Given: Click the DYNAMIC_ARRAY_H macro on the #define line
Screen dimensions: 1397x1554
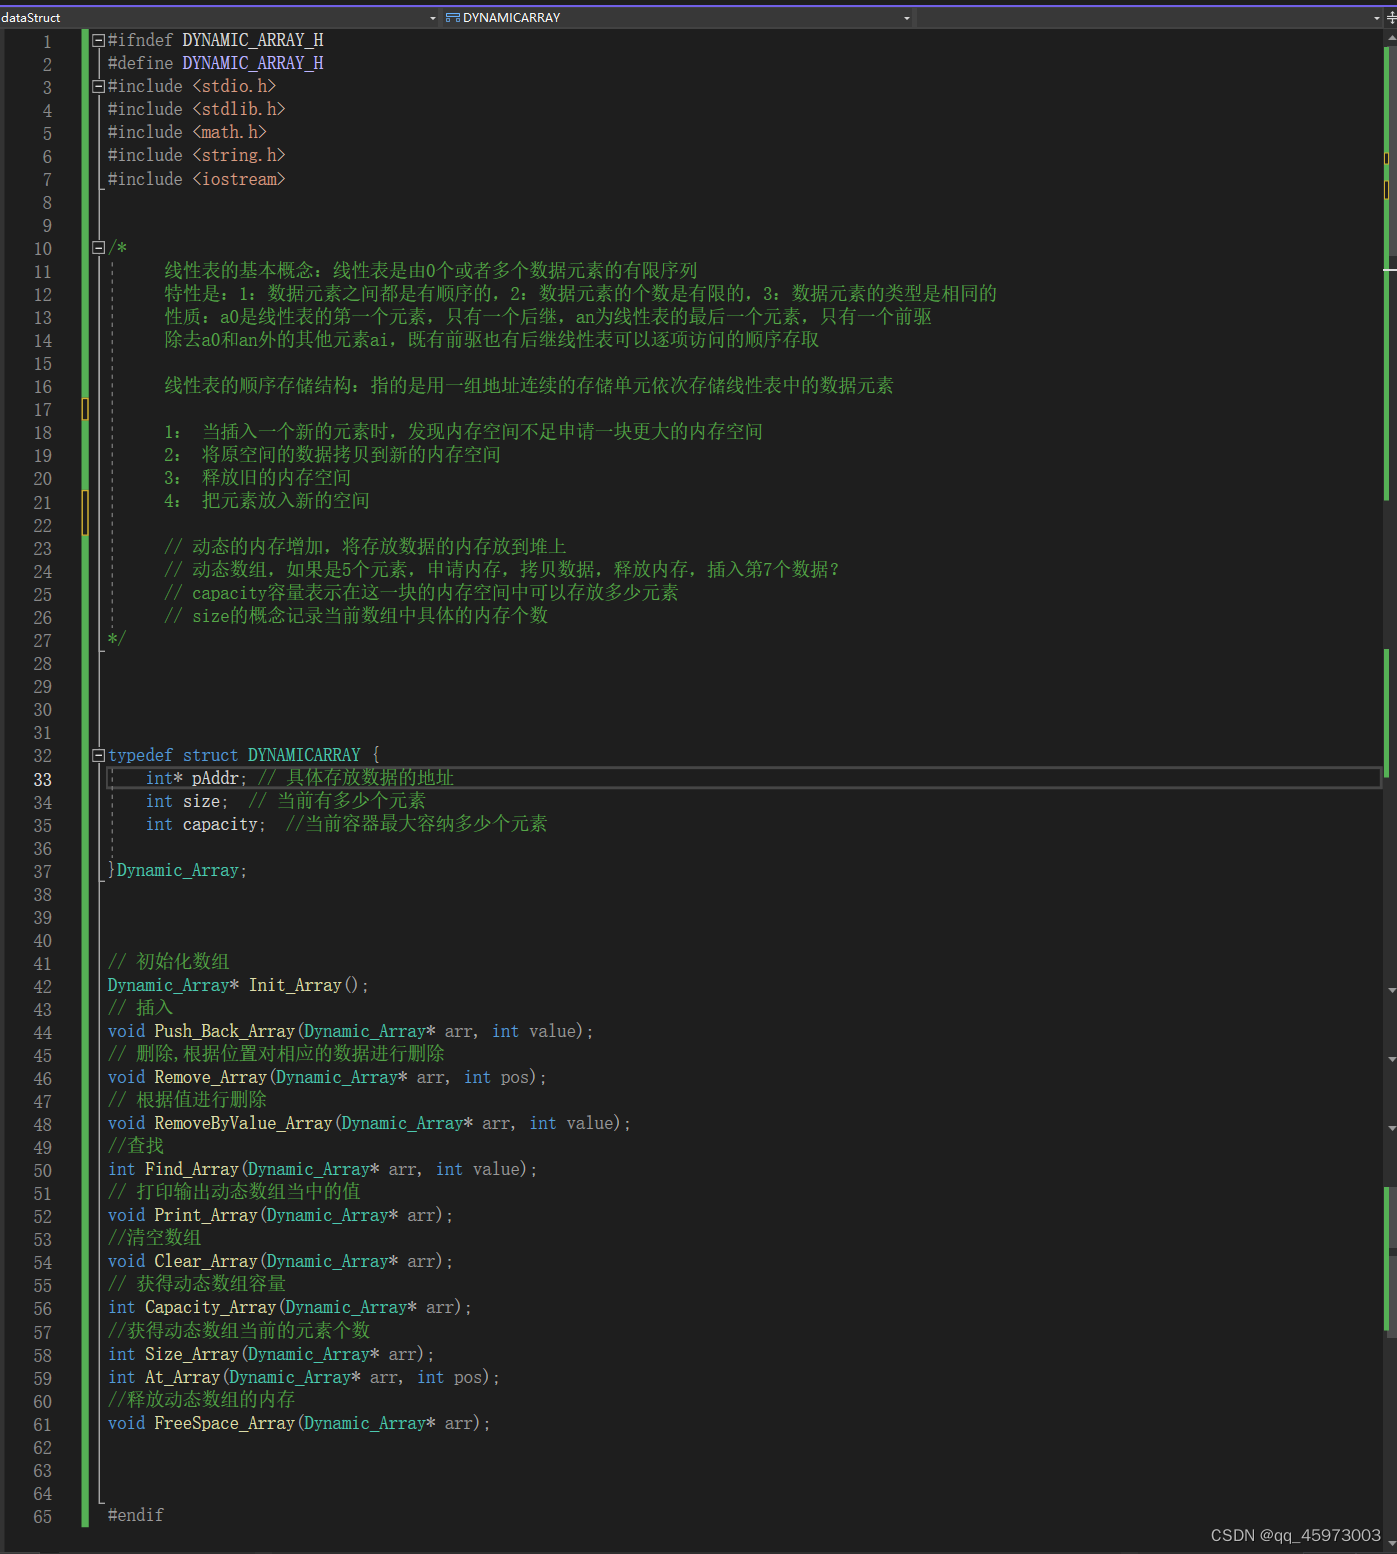Looking at the screenshot, I should tap(252, 63).
